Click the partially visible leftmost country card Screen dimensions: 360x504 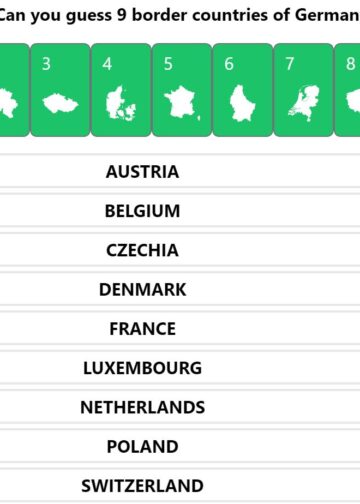click(x=14, y=90)
